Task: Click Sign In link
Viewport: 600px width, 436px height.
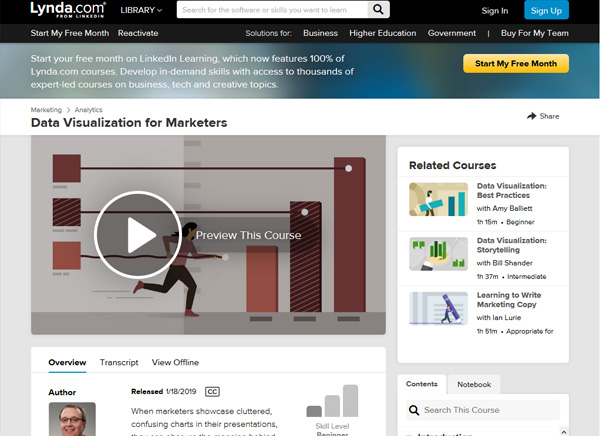Action: 495,11
